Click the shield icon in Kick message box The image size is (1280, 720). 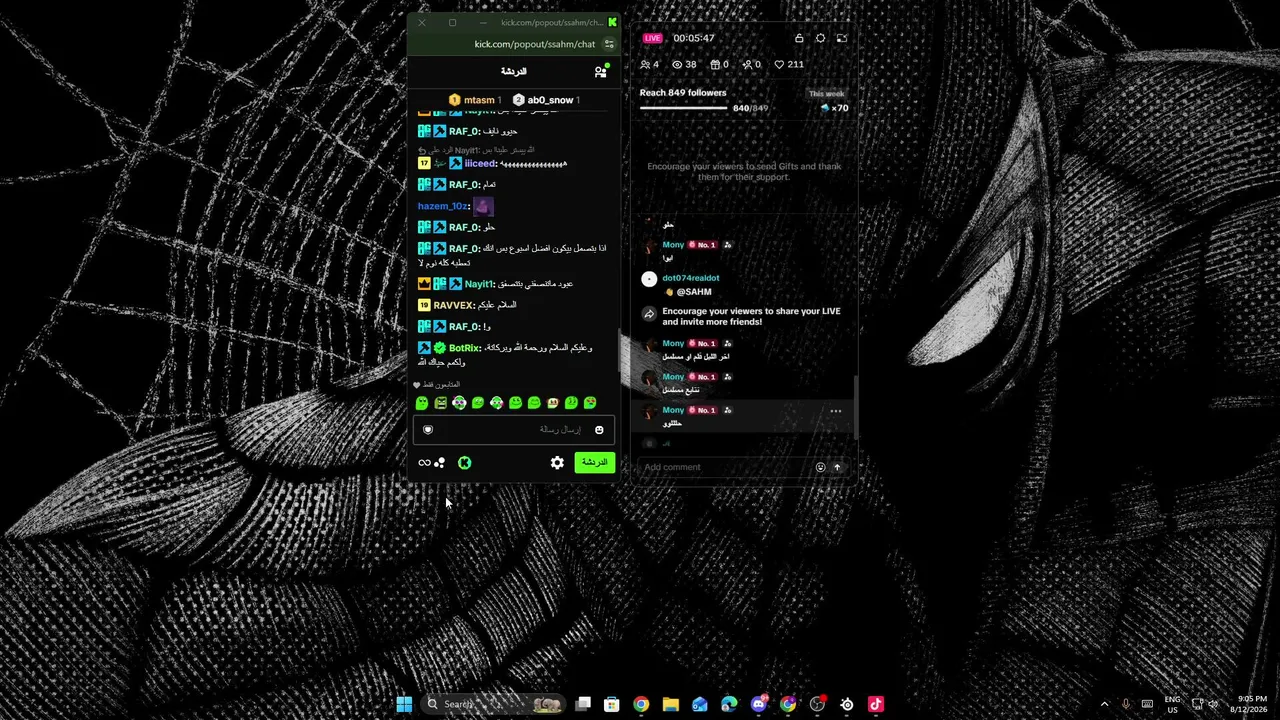coord(428,430)
